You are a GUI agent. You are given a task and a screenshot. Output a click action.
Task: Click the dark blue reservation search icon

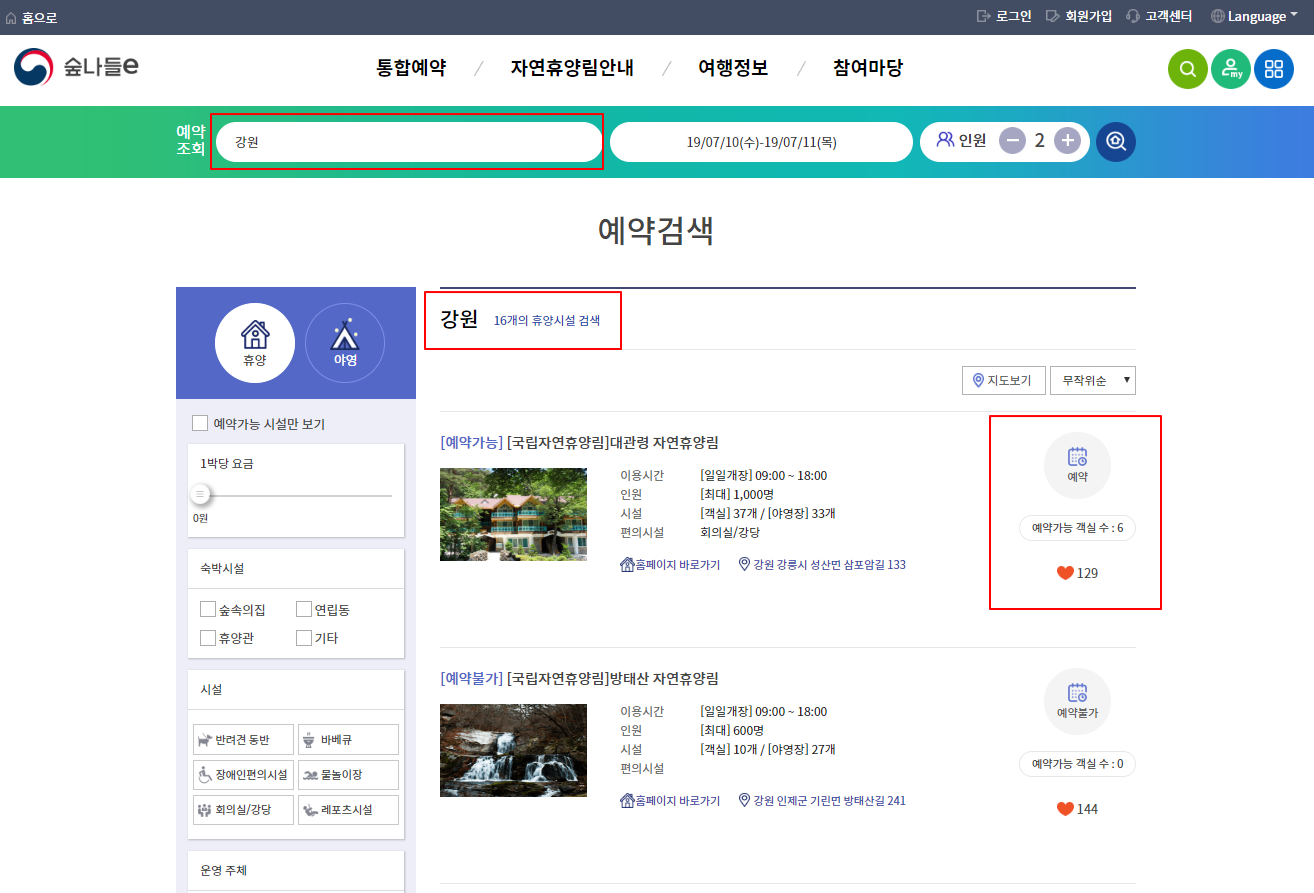(1116, 141)
